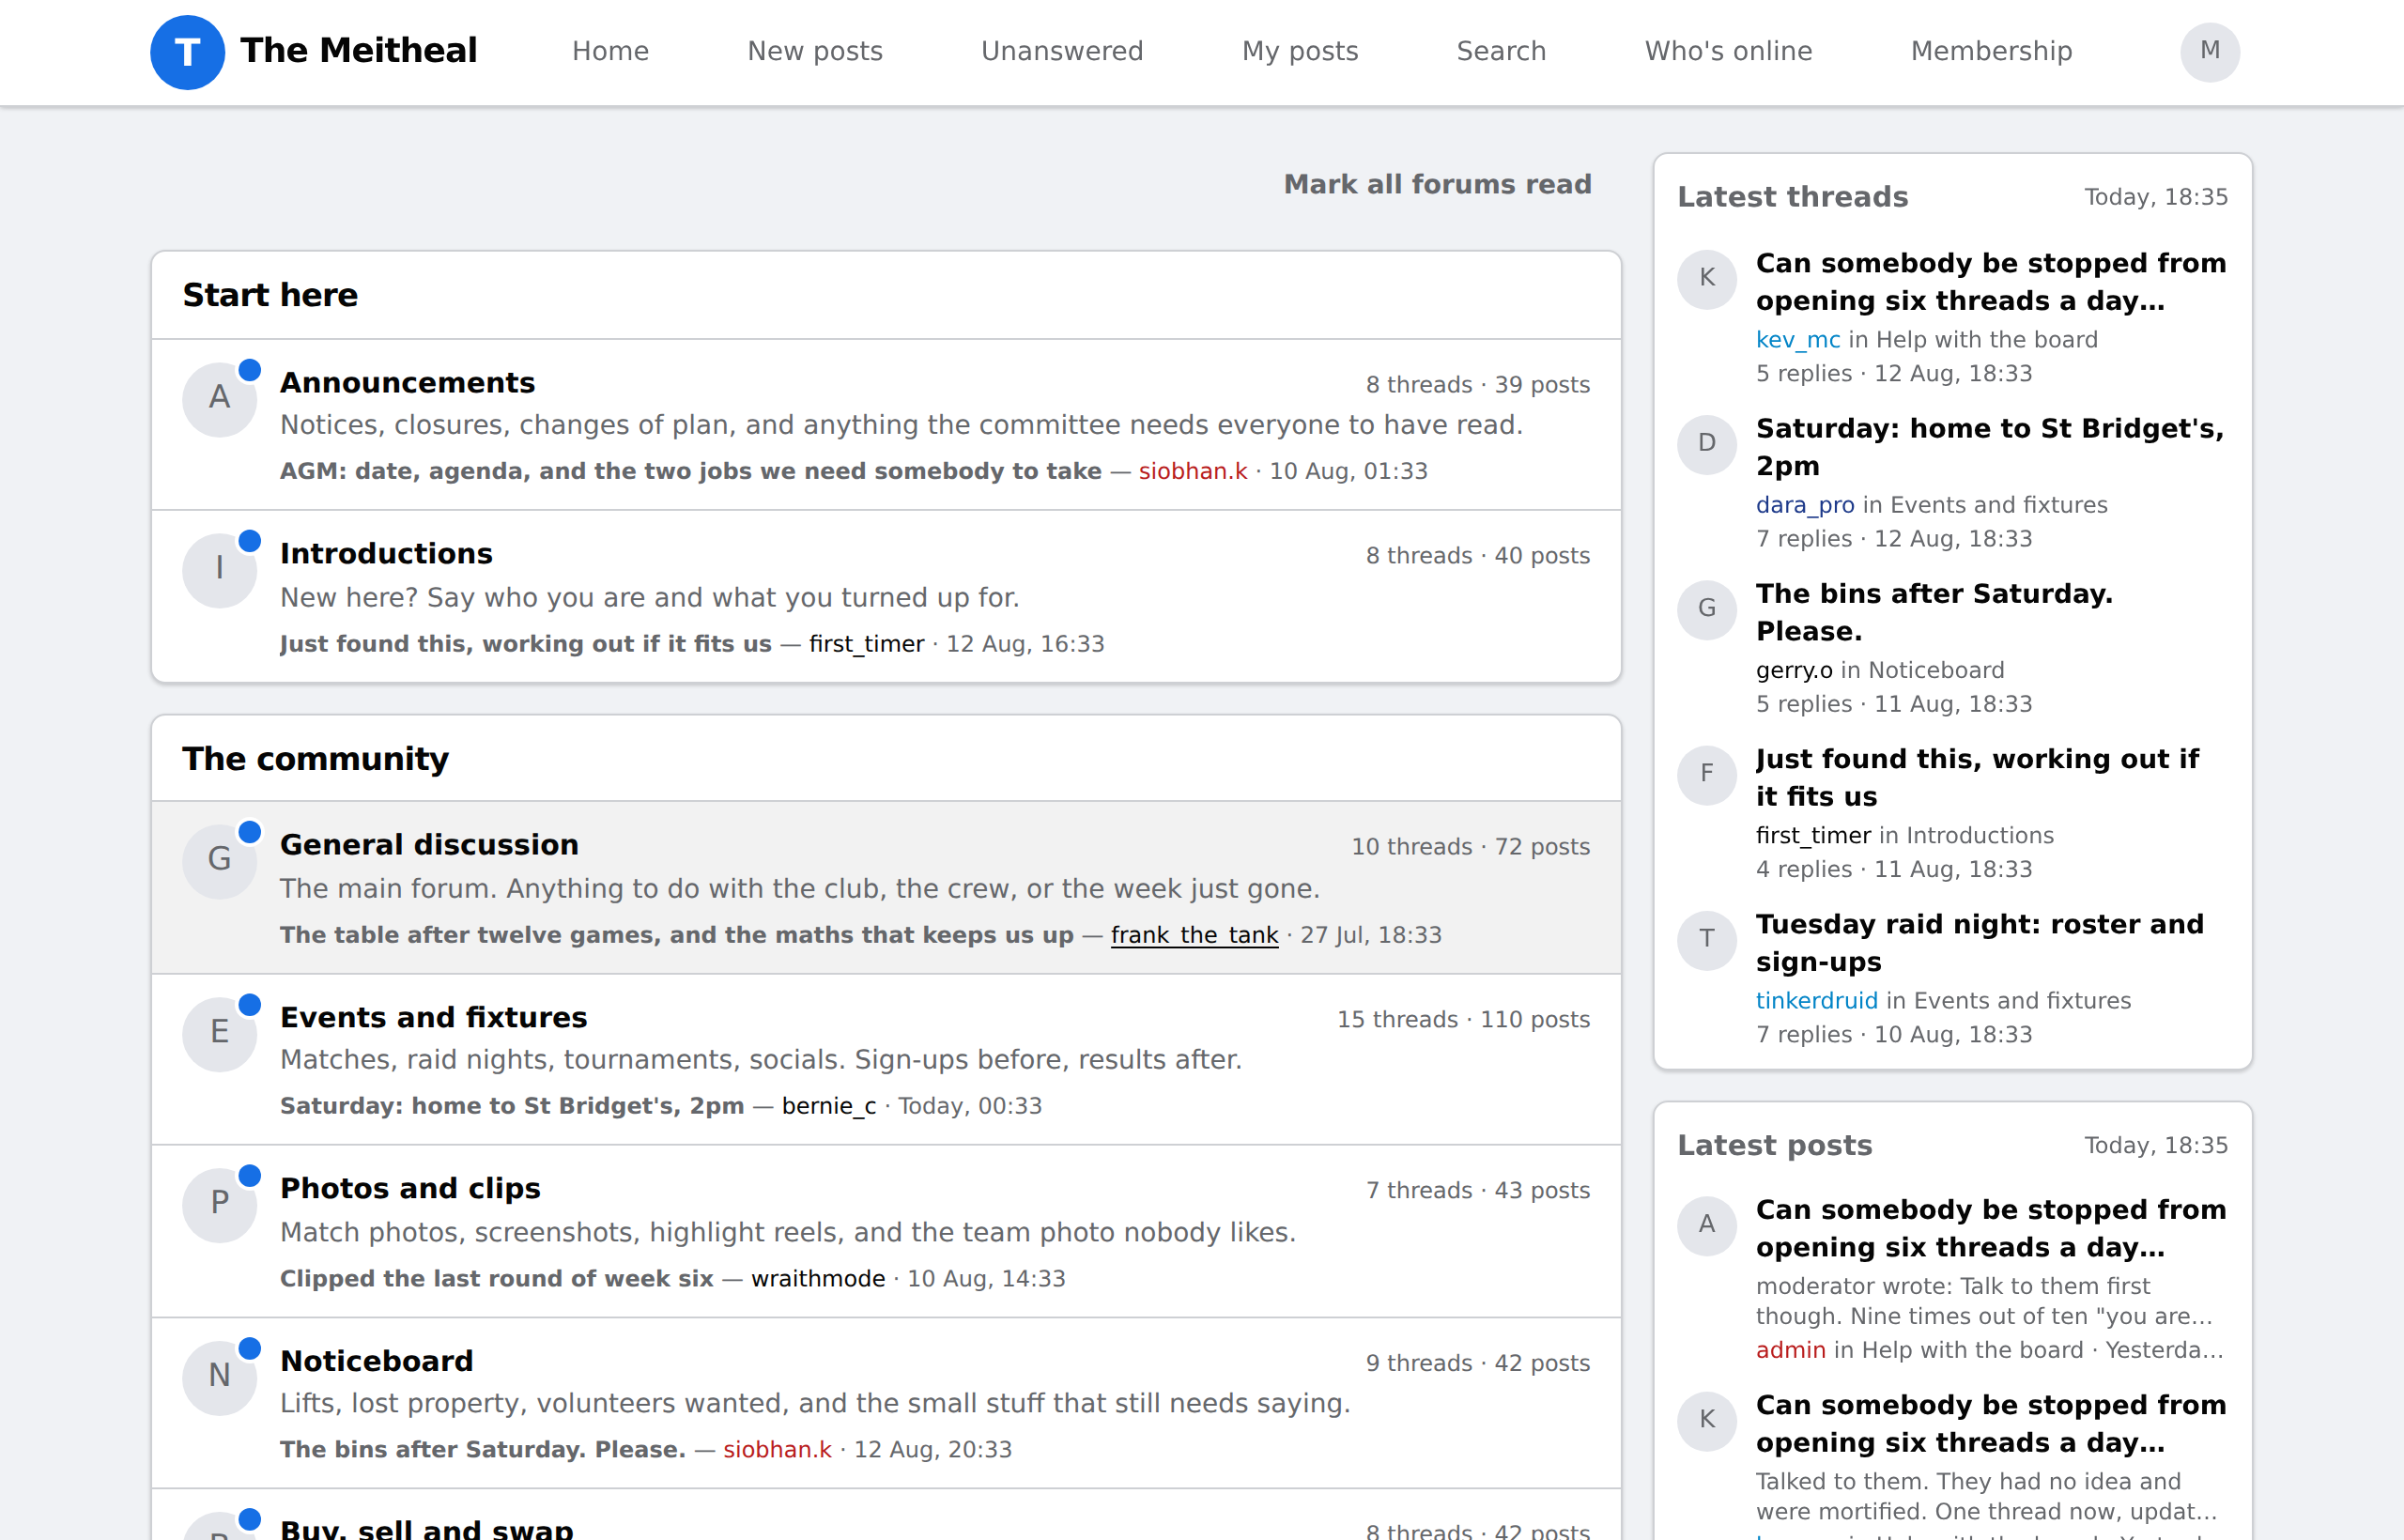View siobhan.k's profile in Noticeboard row

pyautogui.click(x=778, y=1450)
